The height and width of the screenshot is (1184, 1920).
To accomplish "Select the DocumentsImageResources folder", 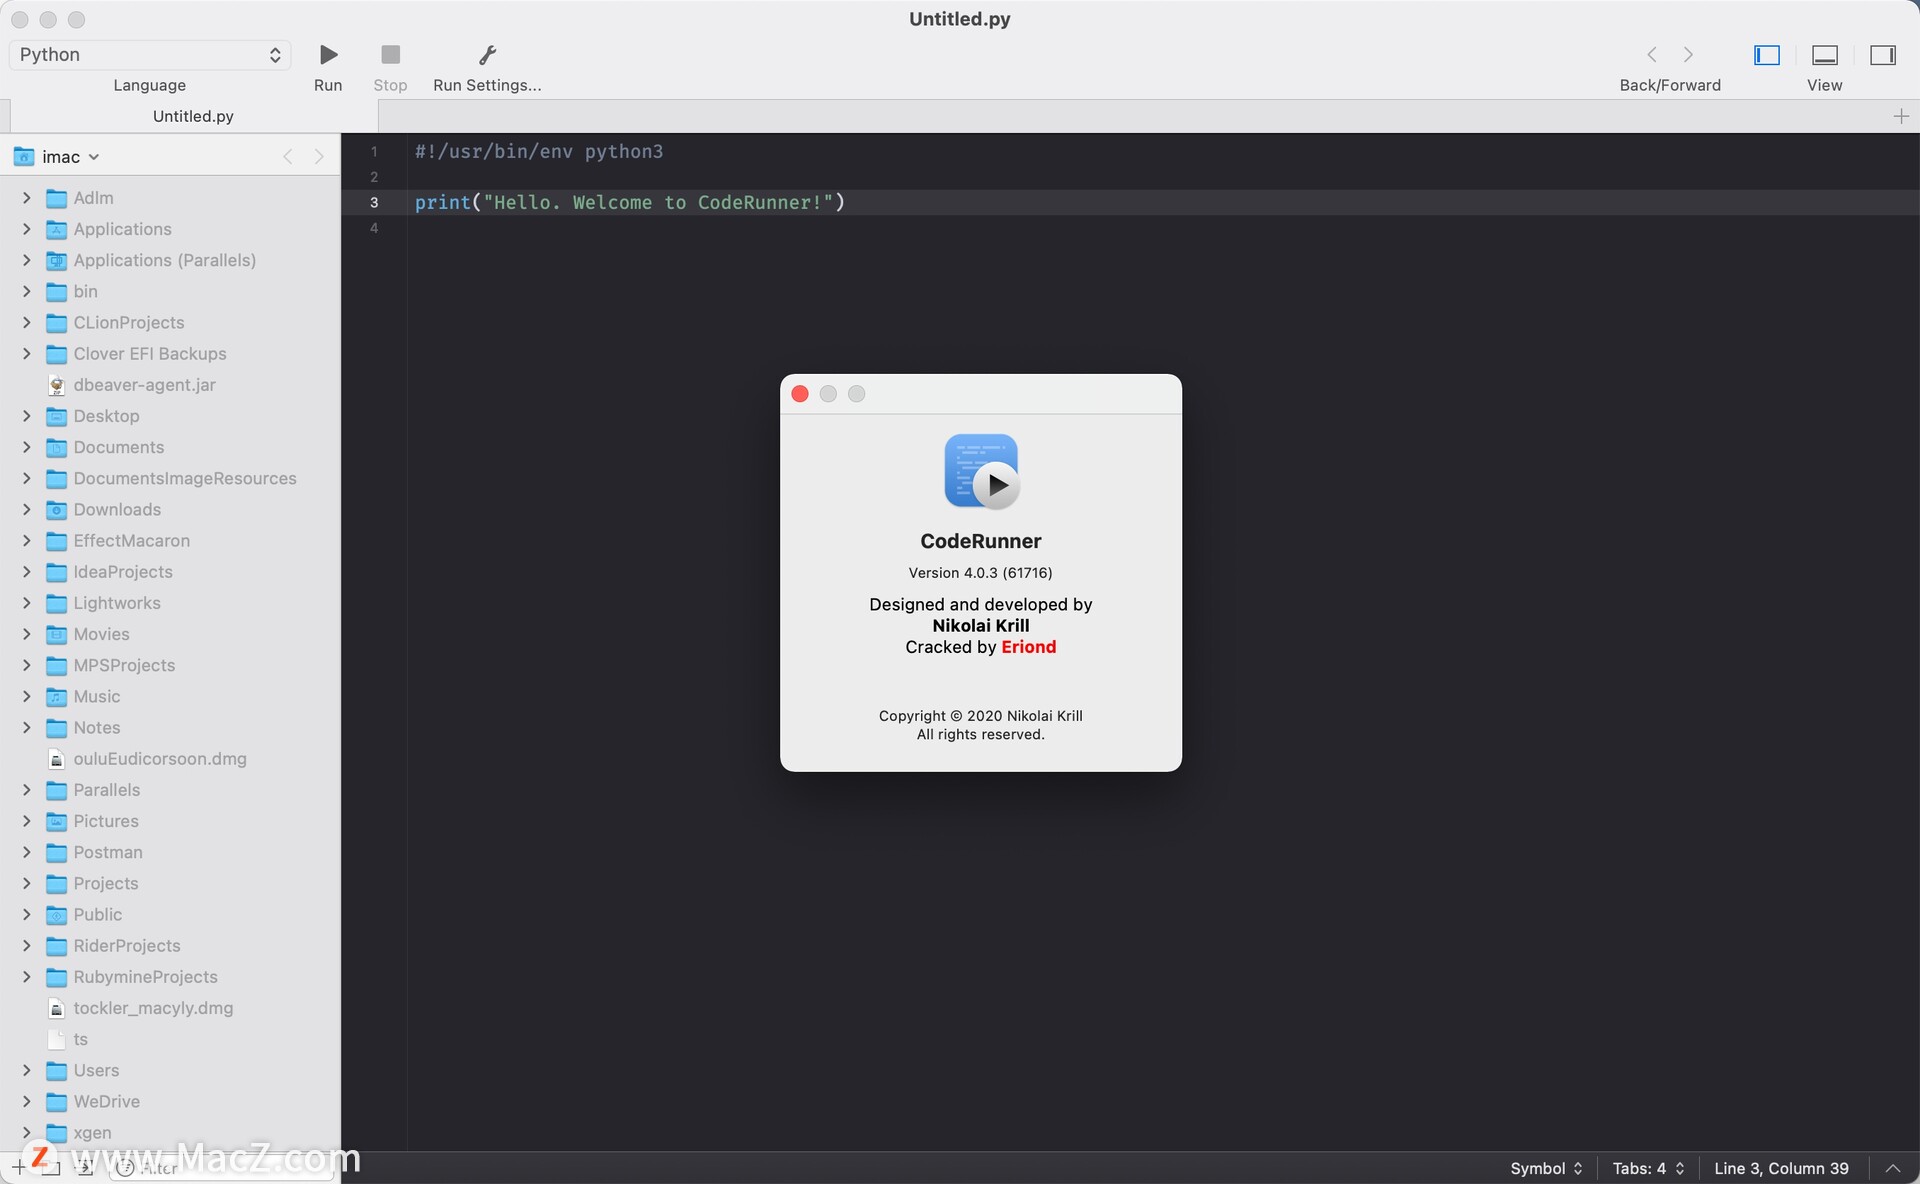I will pyautogui.click(x=185, y=478).
